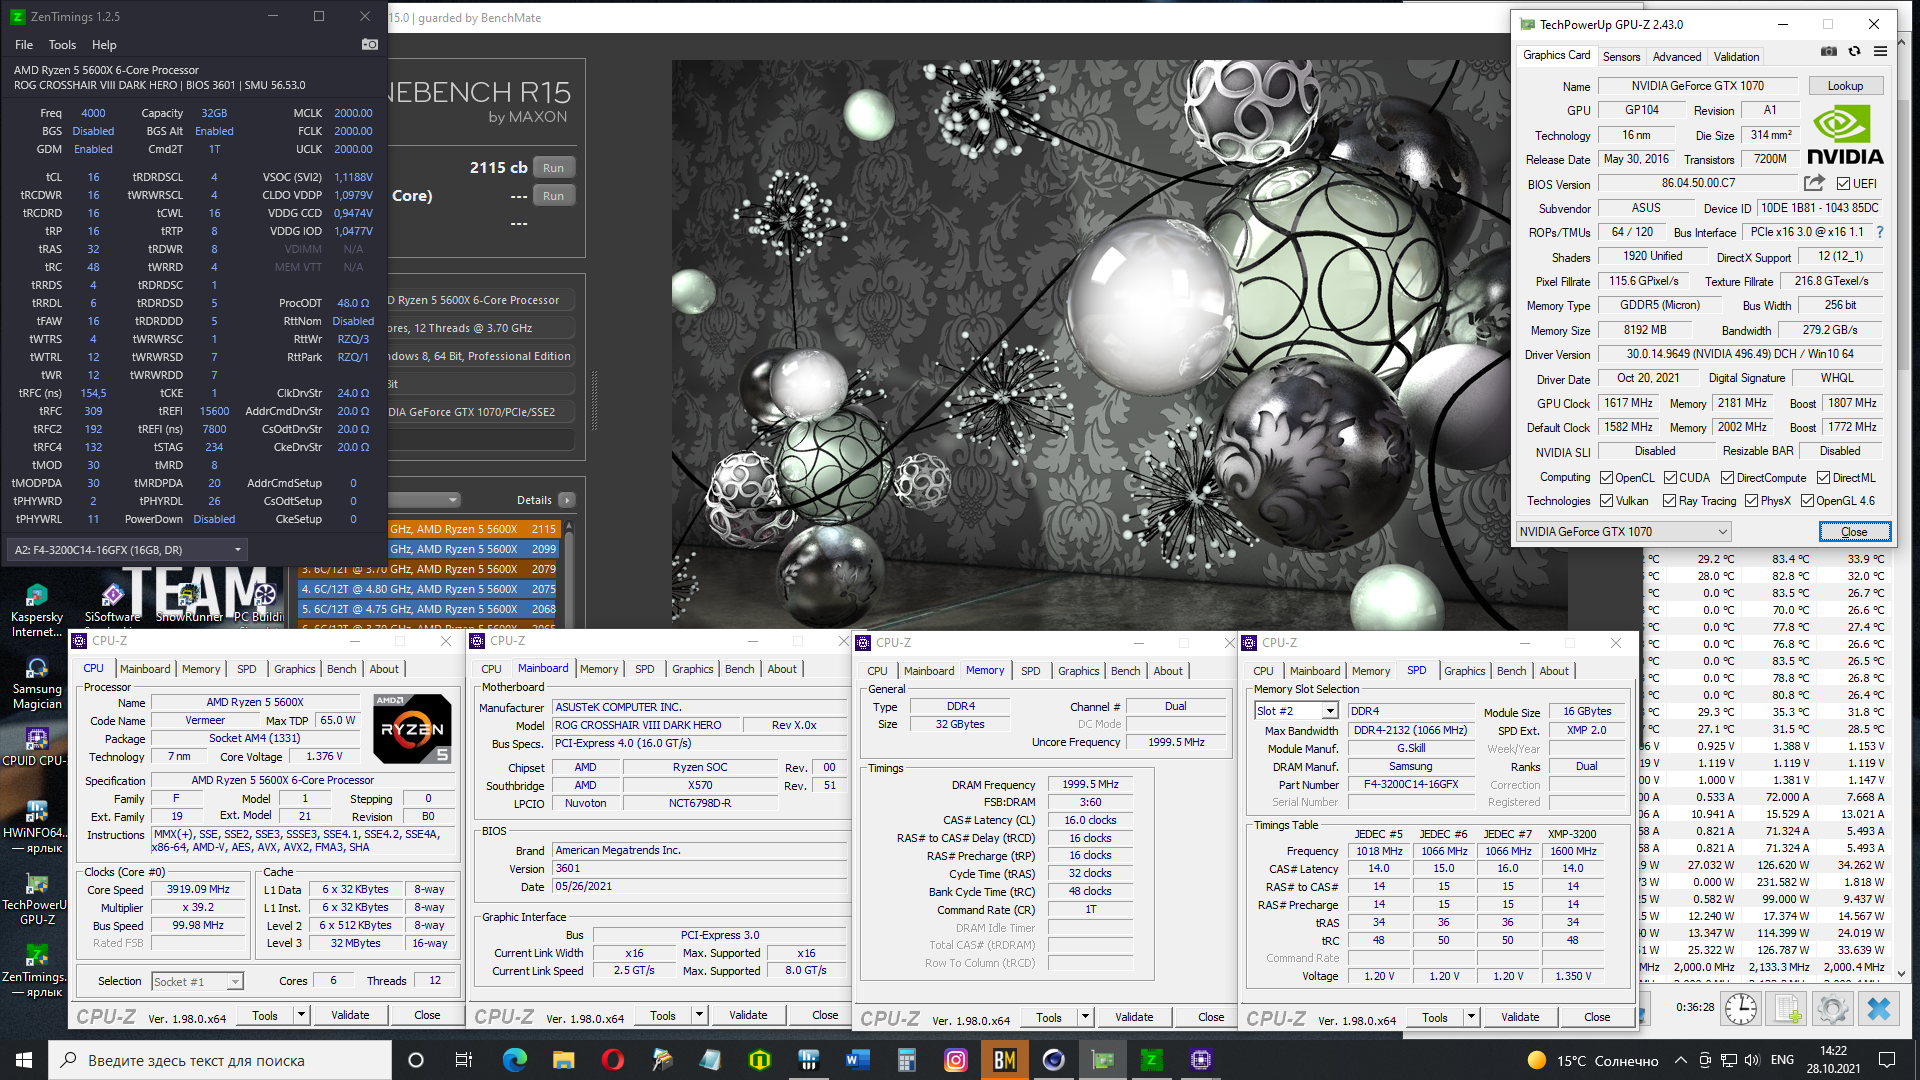Toggle the PhysX checkbox
The image size is (1920, 1080).
point(1751,501)
